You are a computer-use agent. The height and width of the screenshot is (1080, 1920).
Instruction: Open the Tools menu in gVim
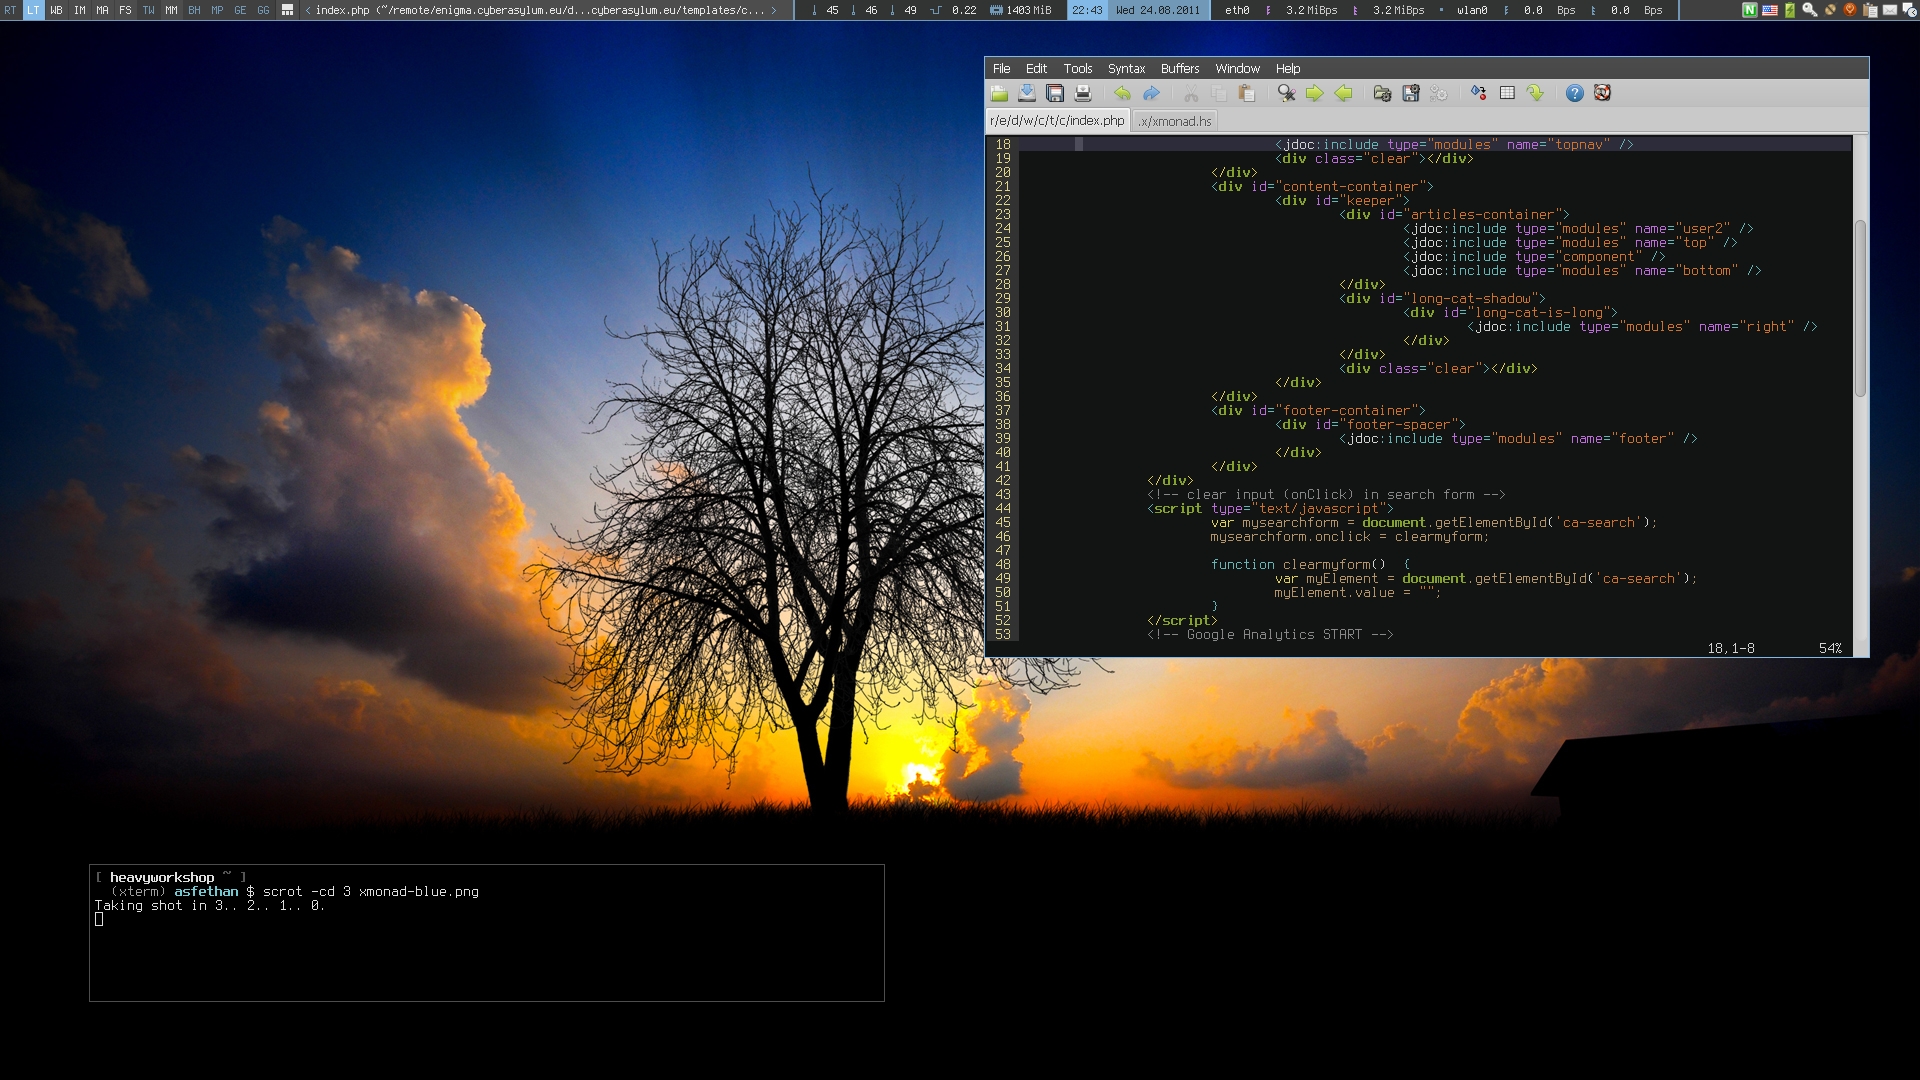(1078, 69)
